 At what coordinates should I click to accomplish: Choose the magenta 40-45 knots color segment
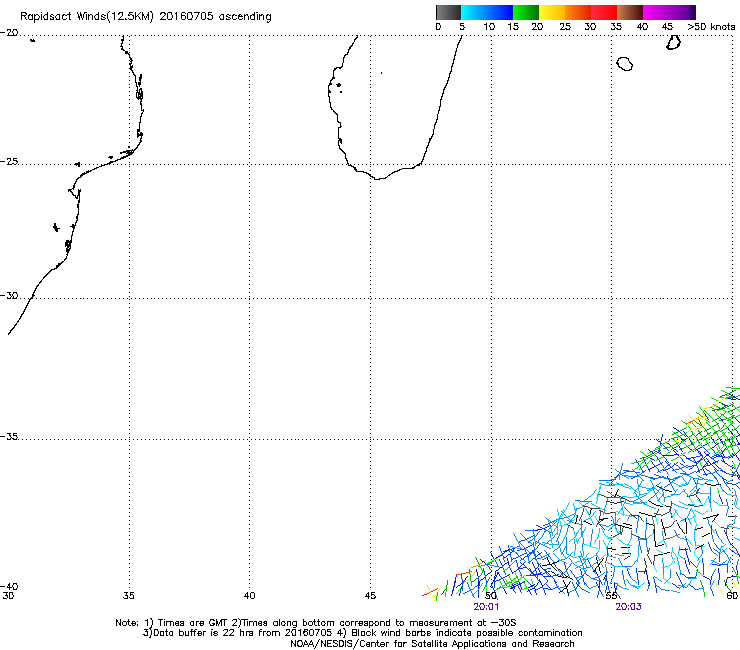[x=656, y=12]
